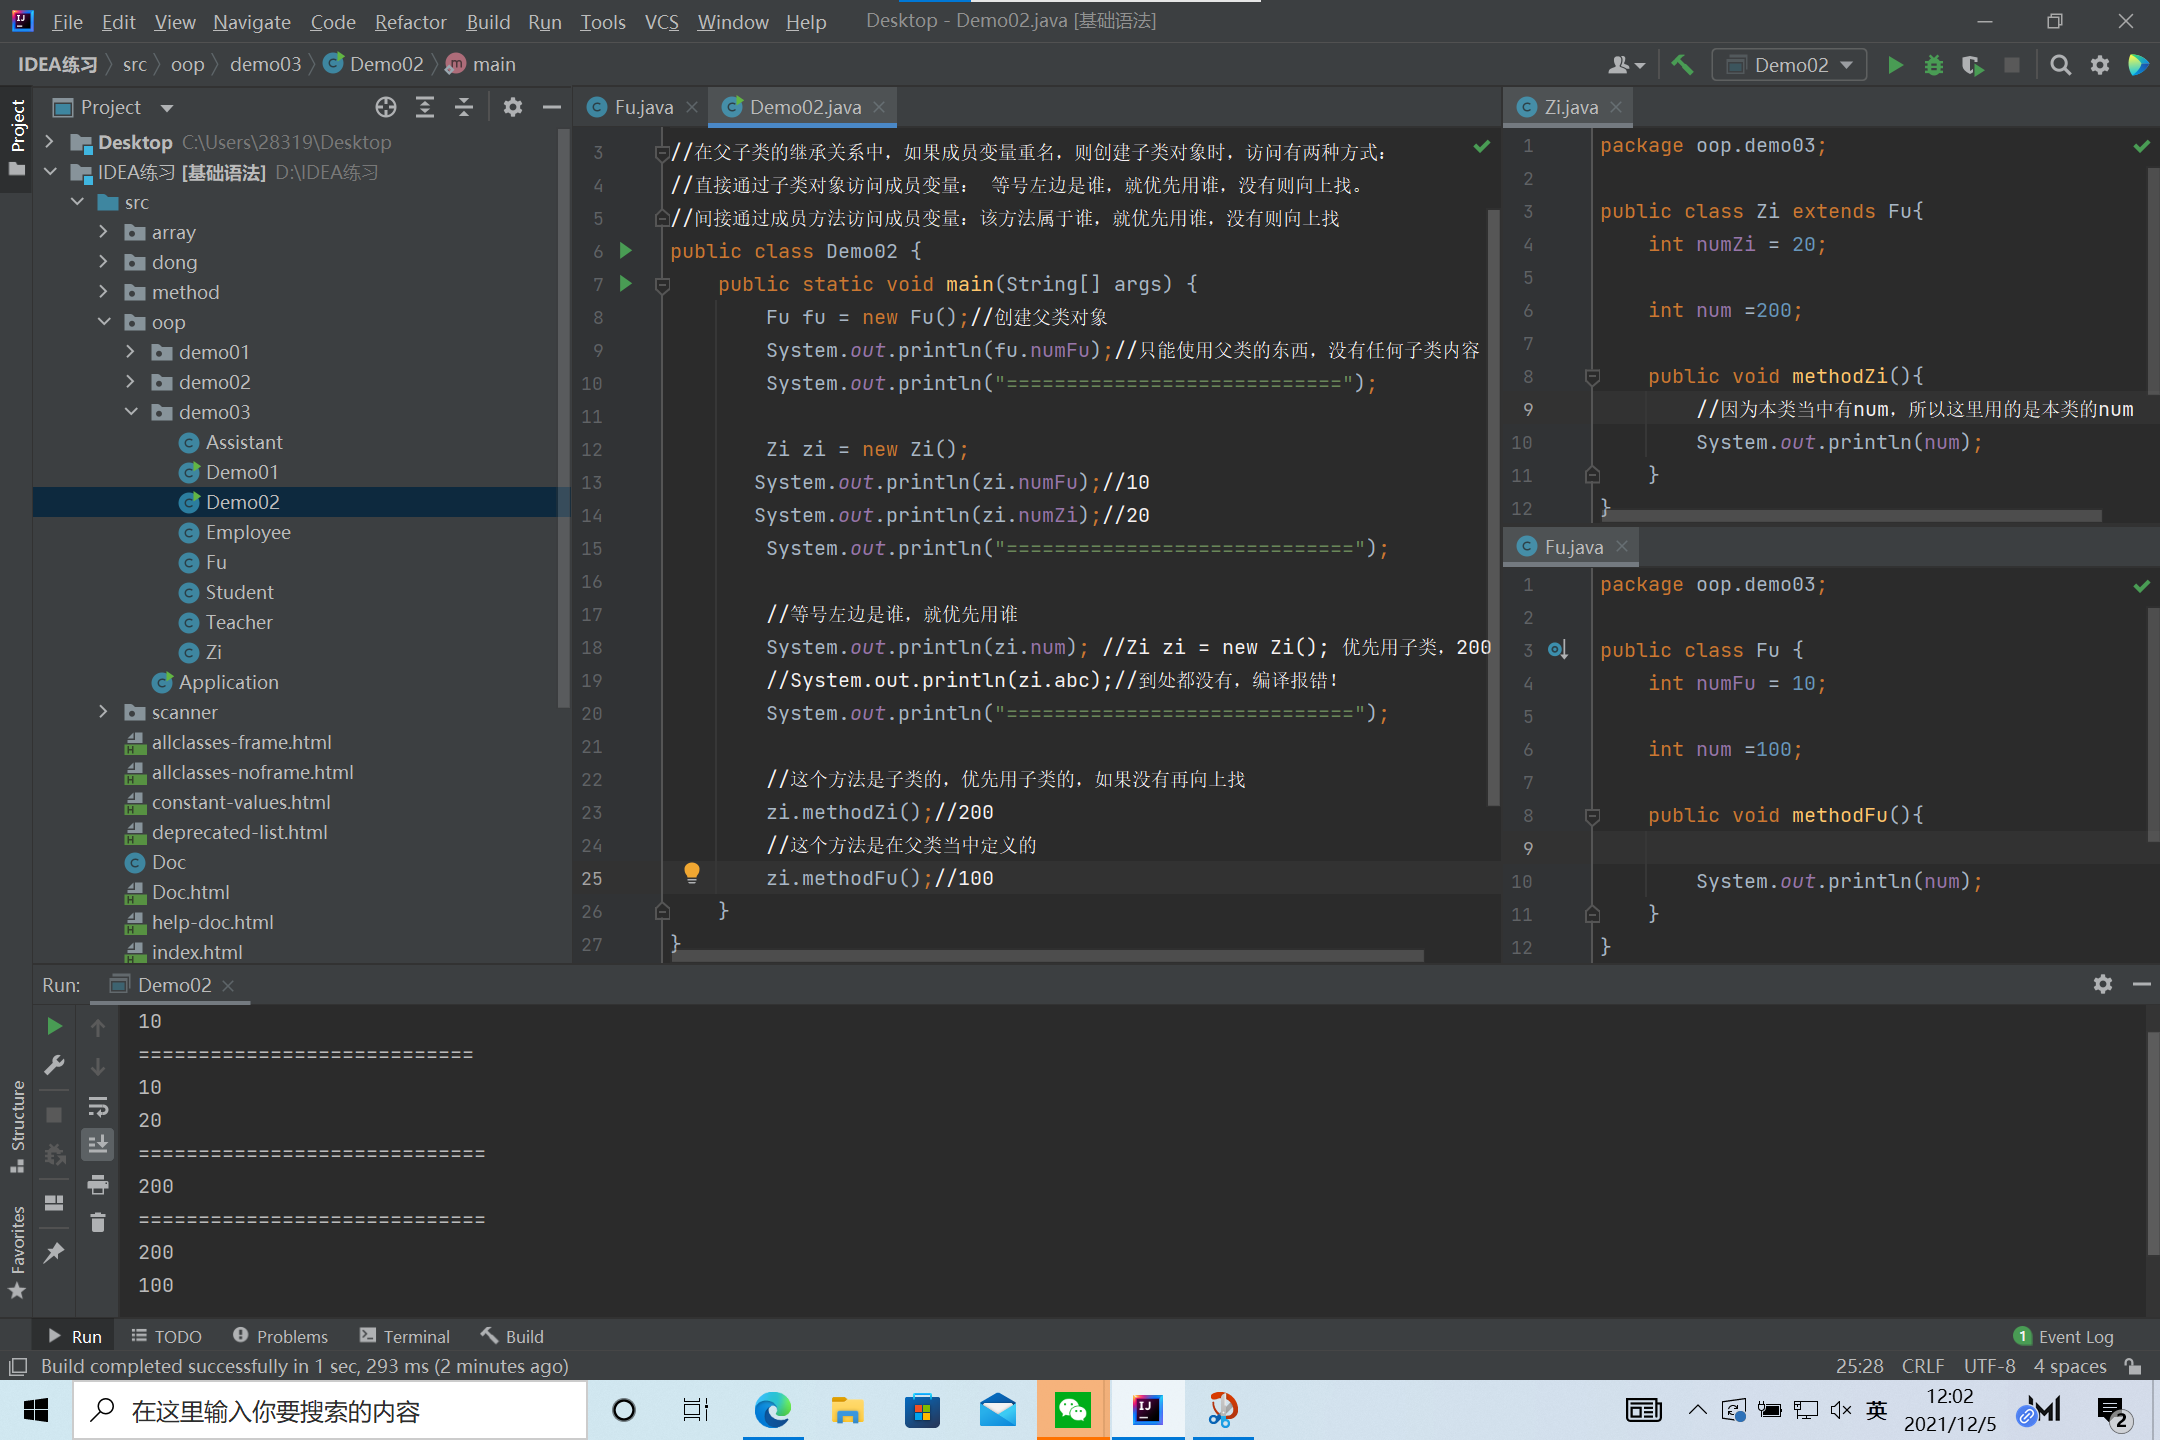
Task: Expand the demo01 folder in project tree
Action: pyautogui.click(x=131, y=352)
